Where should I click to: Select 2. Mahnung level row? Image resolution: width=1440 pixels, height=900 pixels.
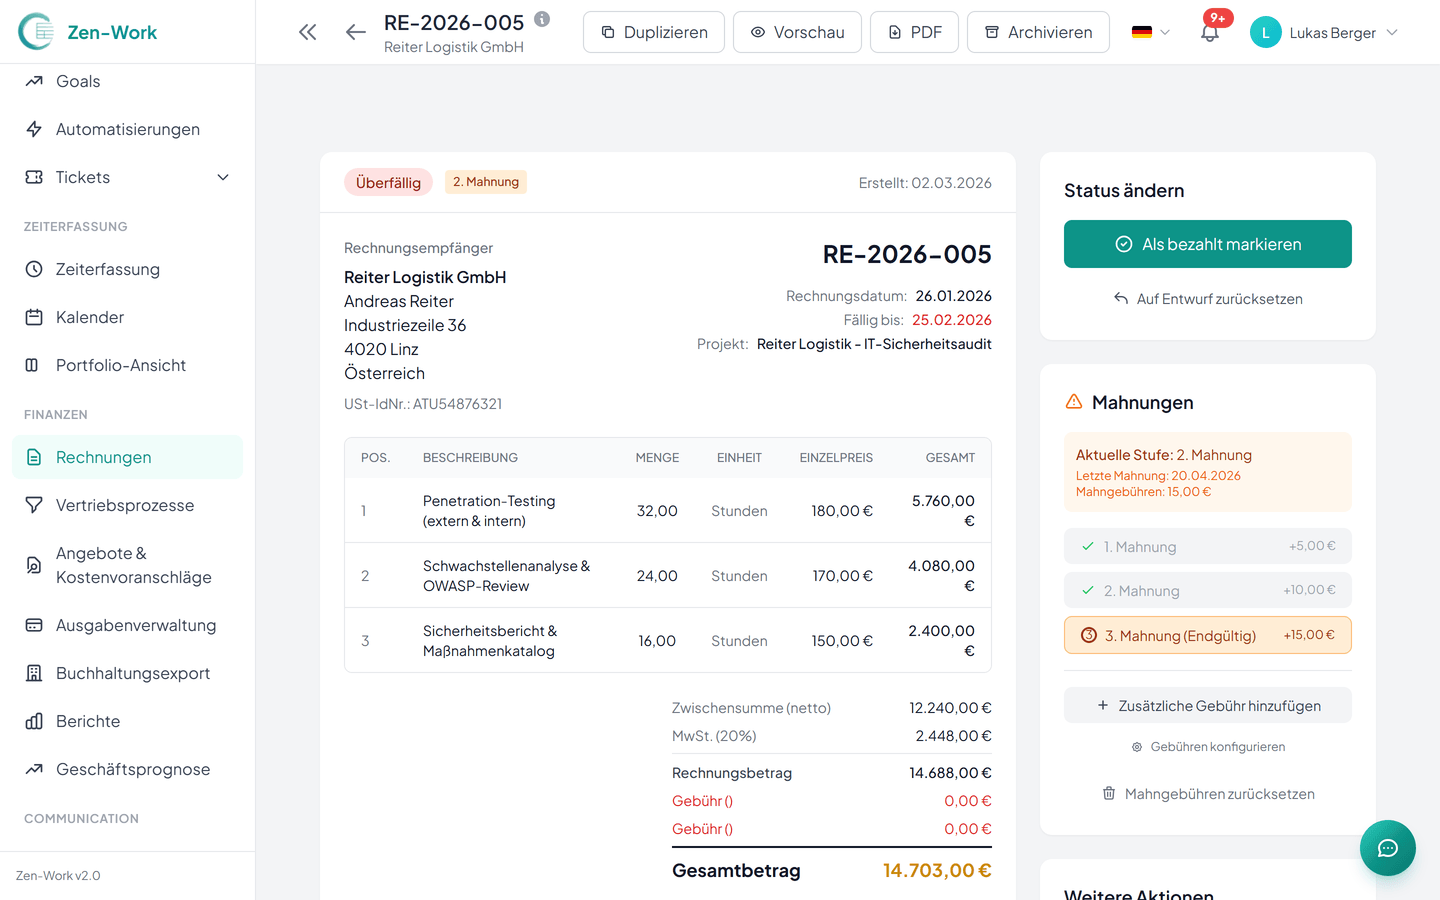(1208, 590)
